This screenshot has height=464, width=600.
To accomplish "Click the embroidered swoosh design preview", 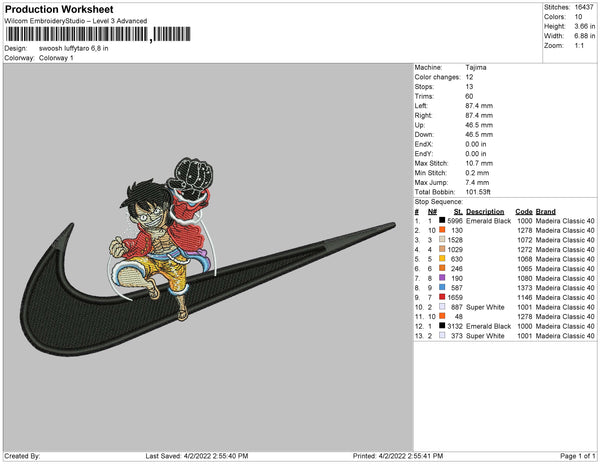I will coord(208,257).
